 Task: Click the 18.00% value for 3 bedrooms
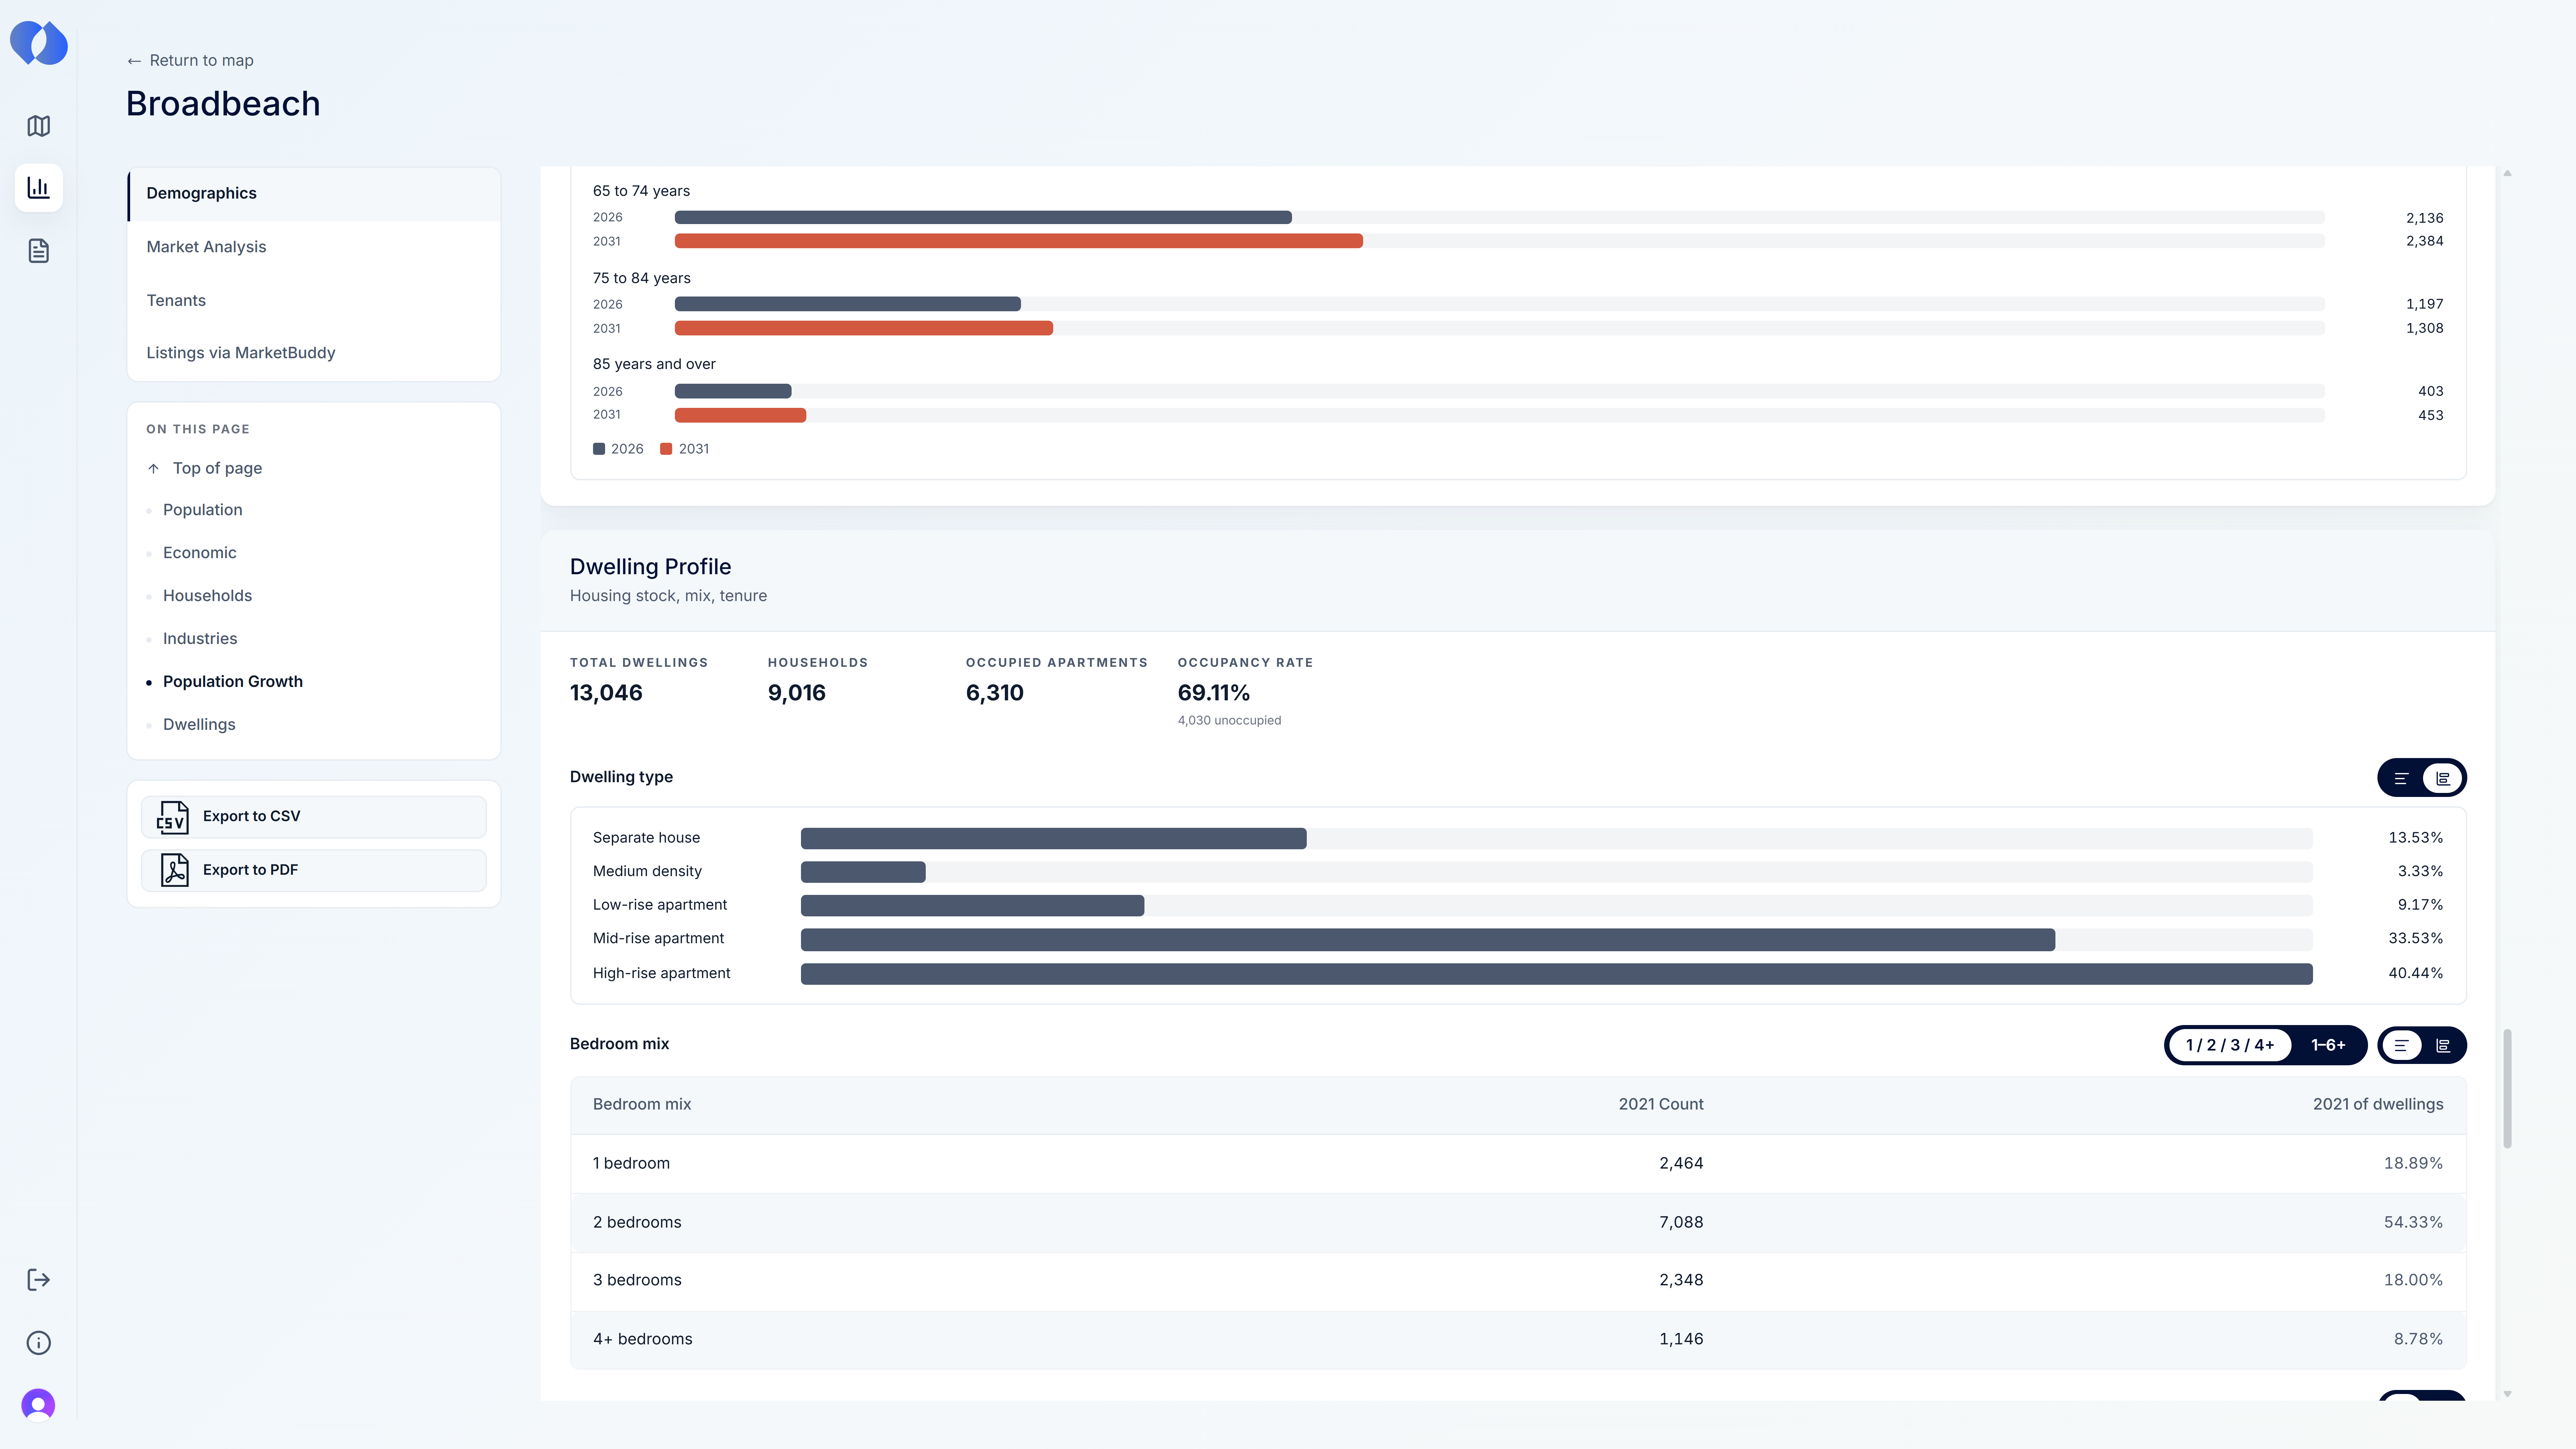click(x=2413, y=1280)
